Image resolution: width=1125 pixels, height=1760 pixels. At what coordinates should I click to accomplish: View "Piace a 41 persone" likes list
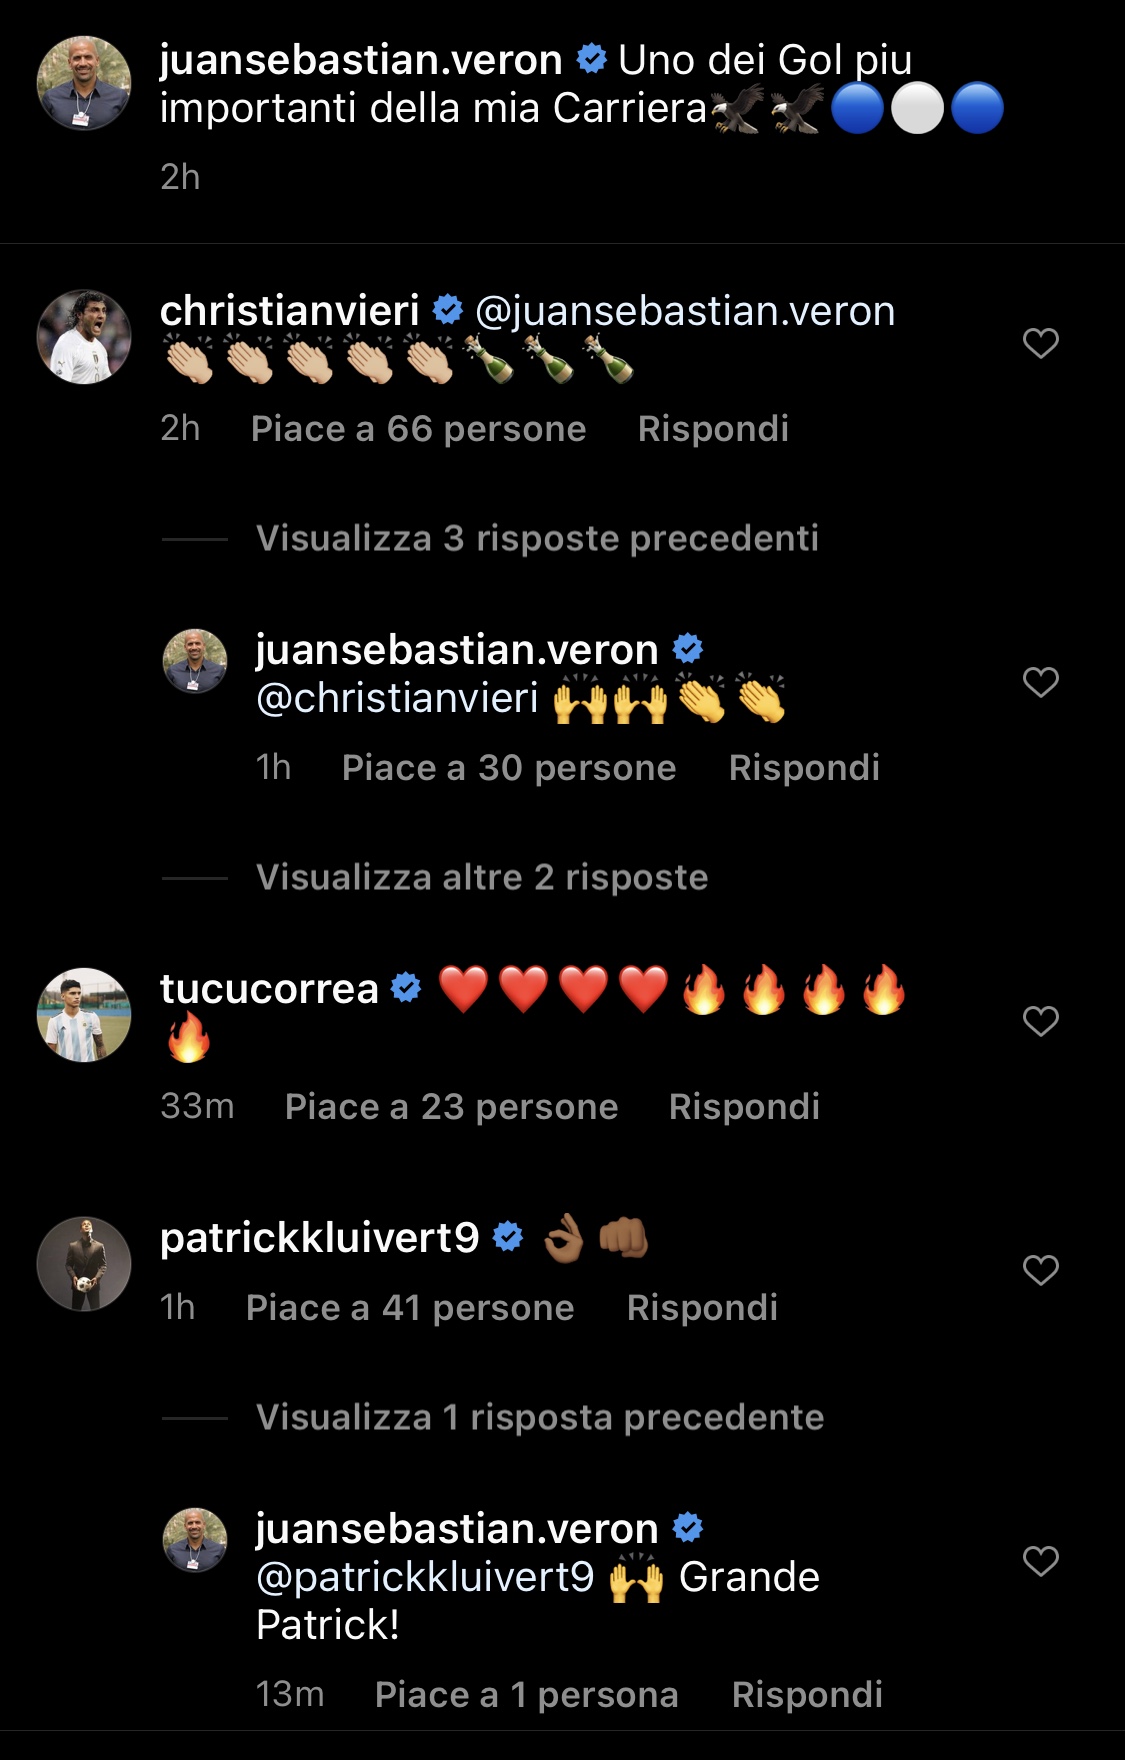click(x=410, y=1308)
